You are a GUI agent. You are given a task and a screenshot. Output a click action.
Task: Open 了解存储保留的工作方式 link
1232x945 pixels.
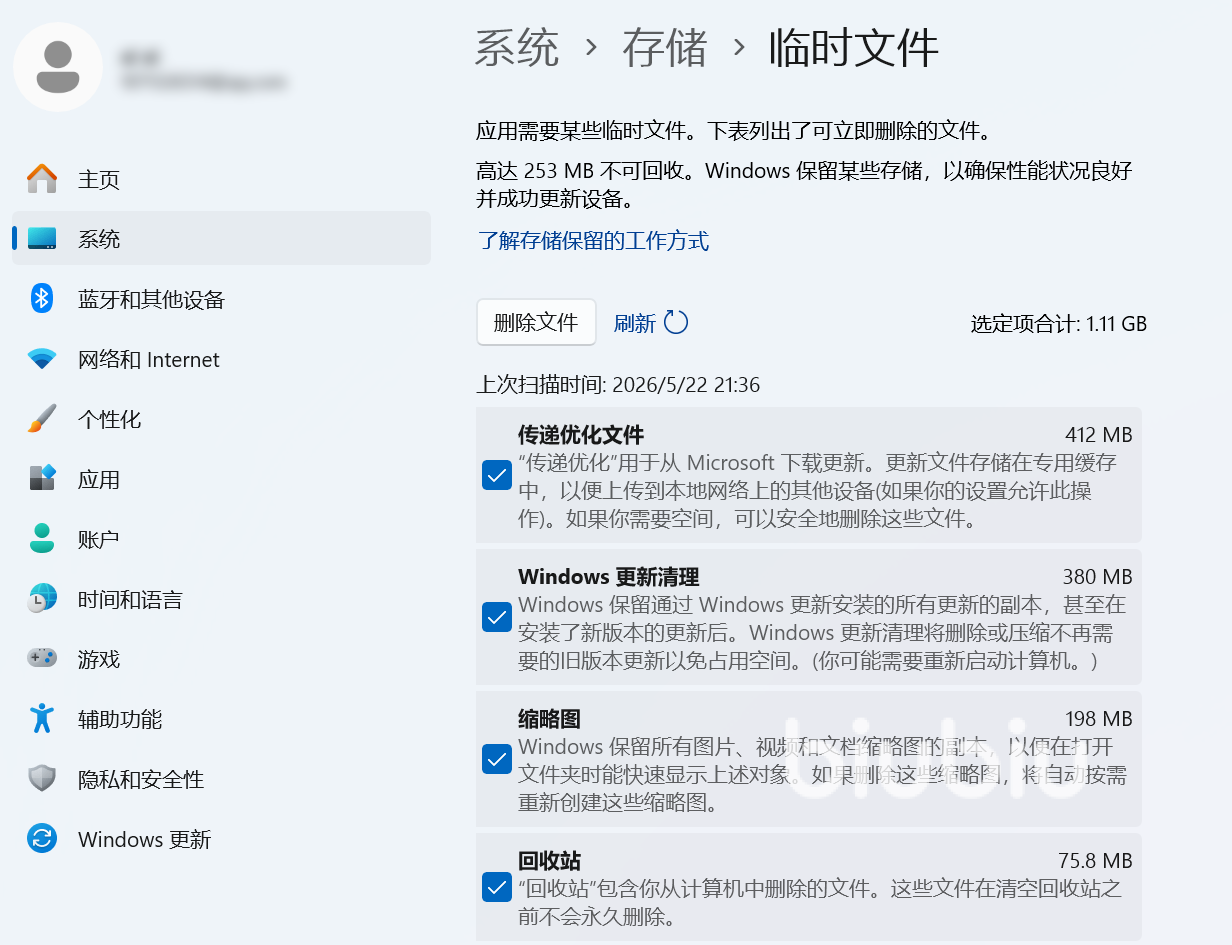(593, 240)
